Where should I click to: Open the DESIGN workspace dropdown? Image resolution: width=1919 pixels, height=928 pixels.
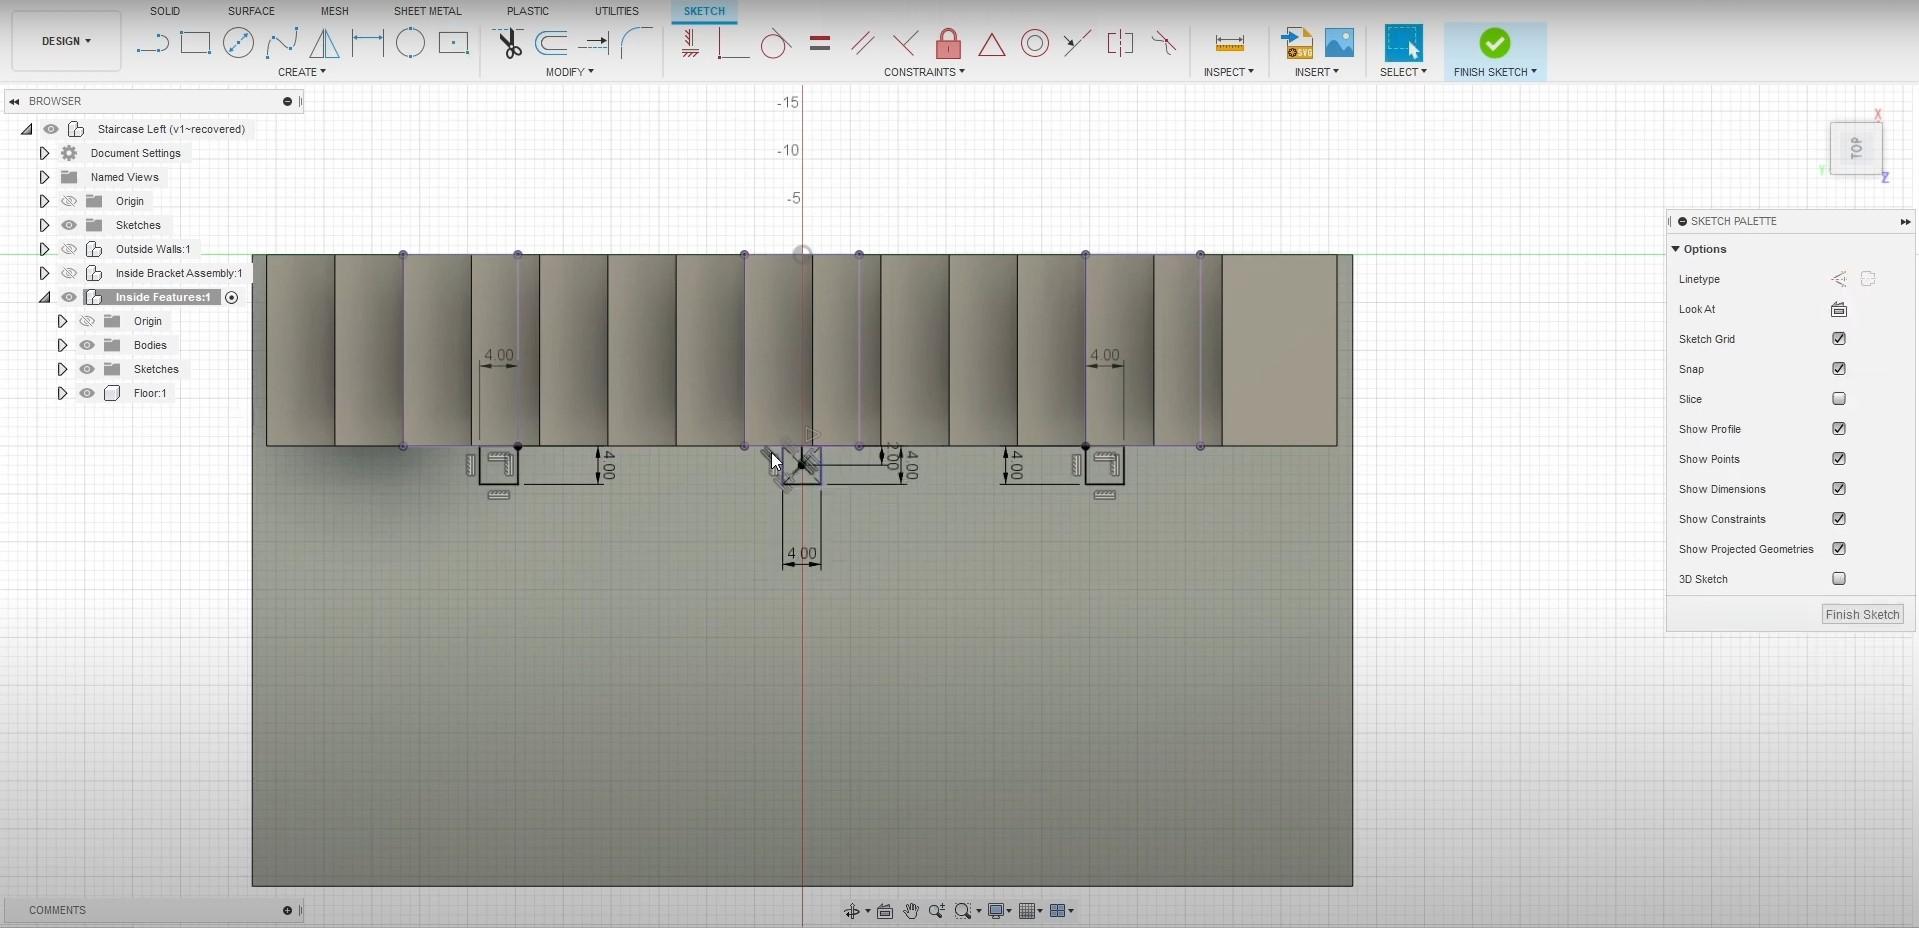tap(66, 41)
